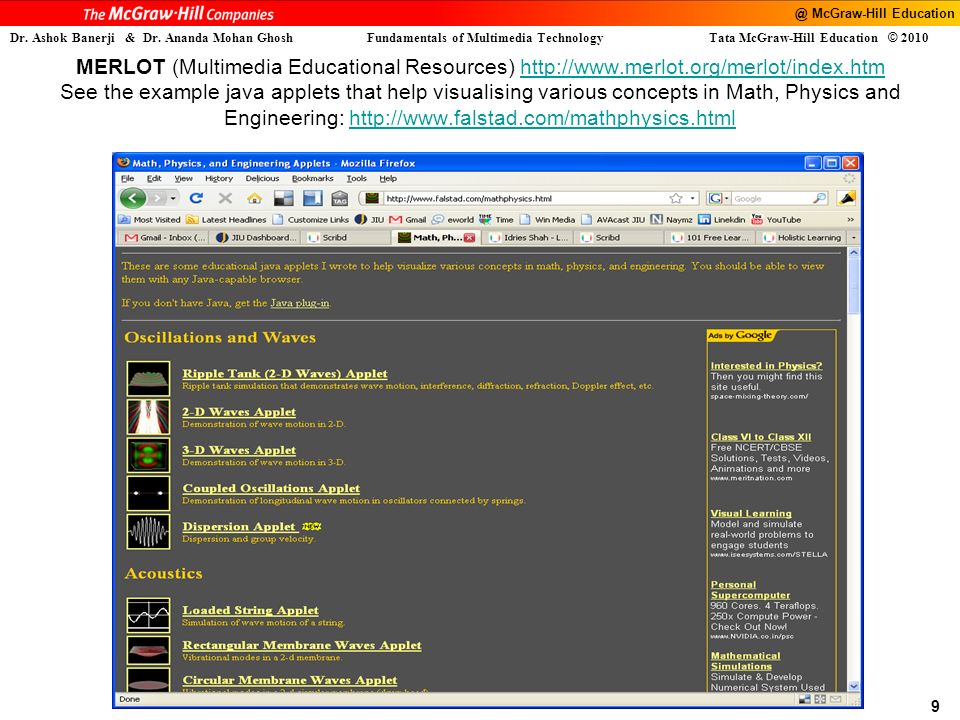The height and width of the screenshot is (720, 960).
Task: Reload the page with the refresh icon
Action: (196, 198)
